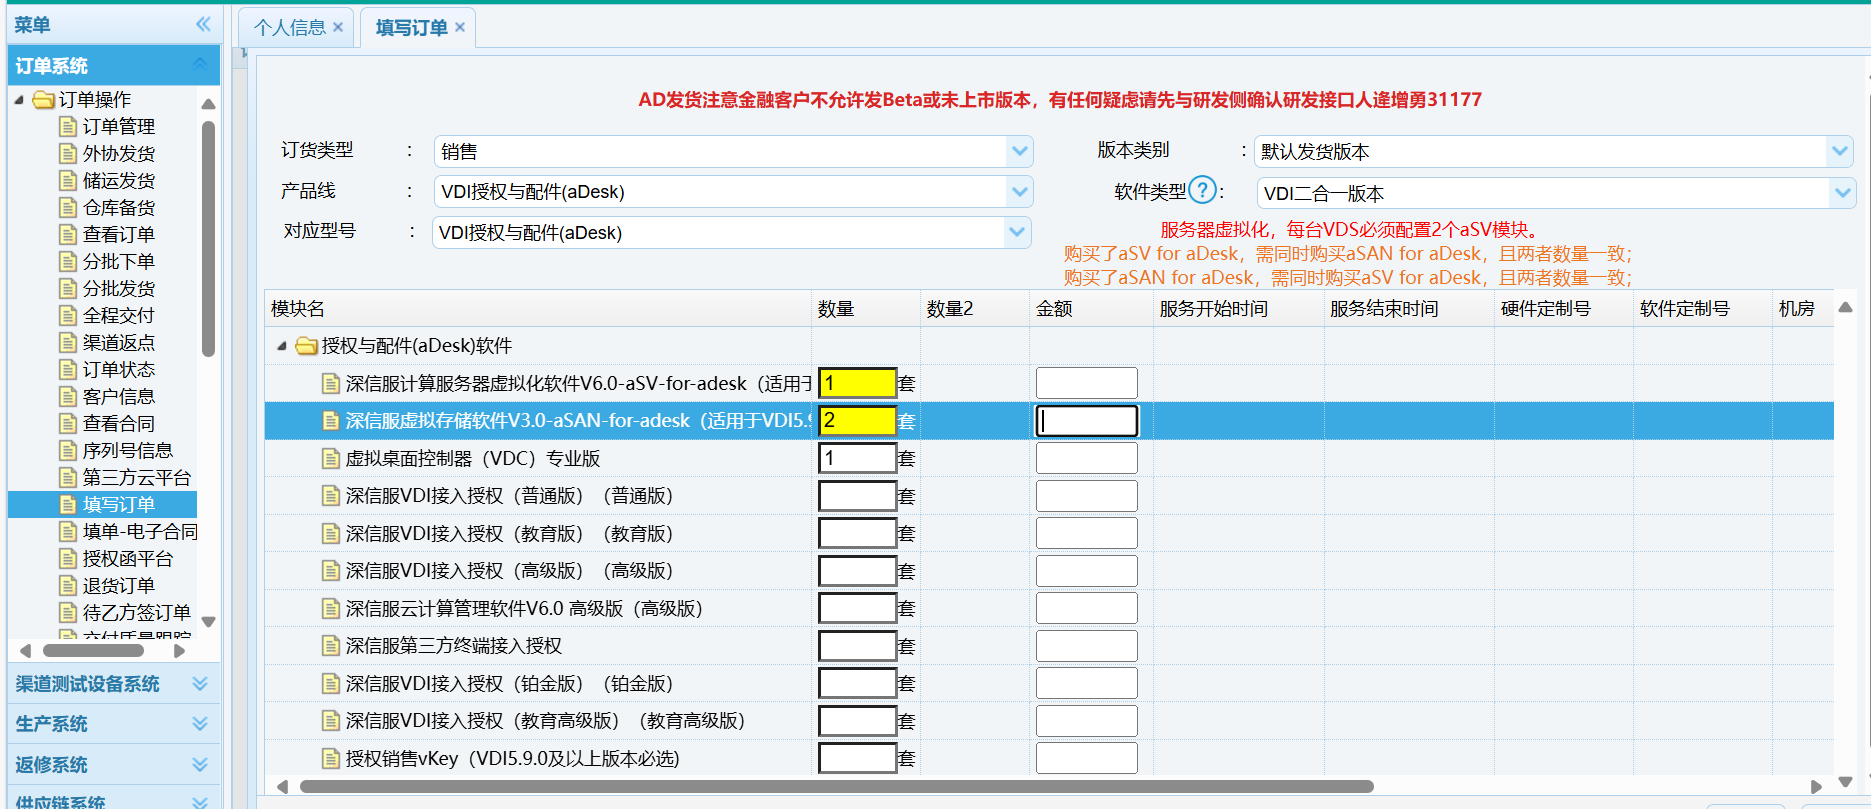Image resolution: width=1871 pixels, height=809 pixels.
Task: Click the sidebar tree horizontal scrollbar
Action: [93, 650]
